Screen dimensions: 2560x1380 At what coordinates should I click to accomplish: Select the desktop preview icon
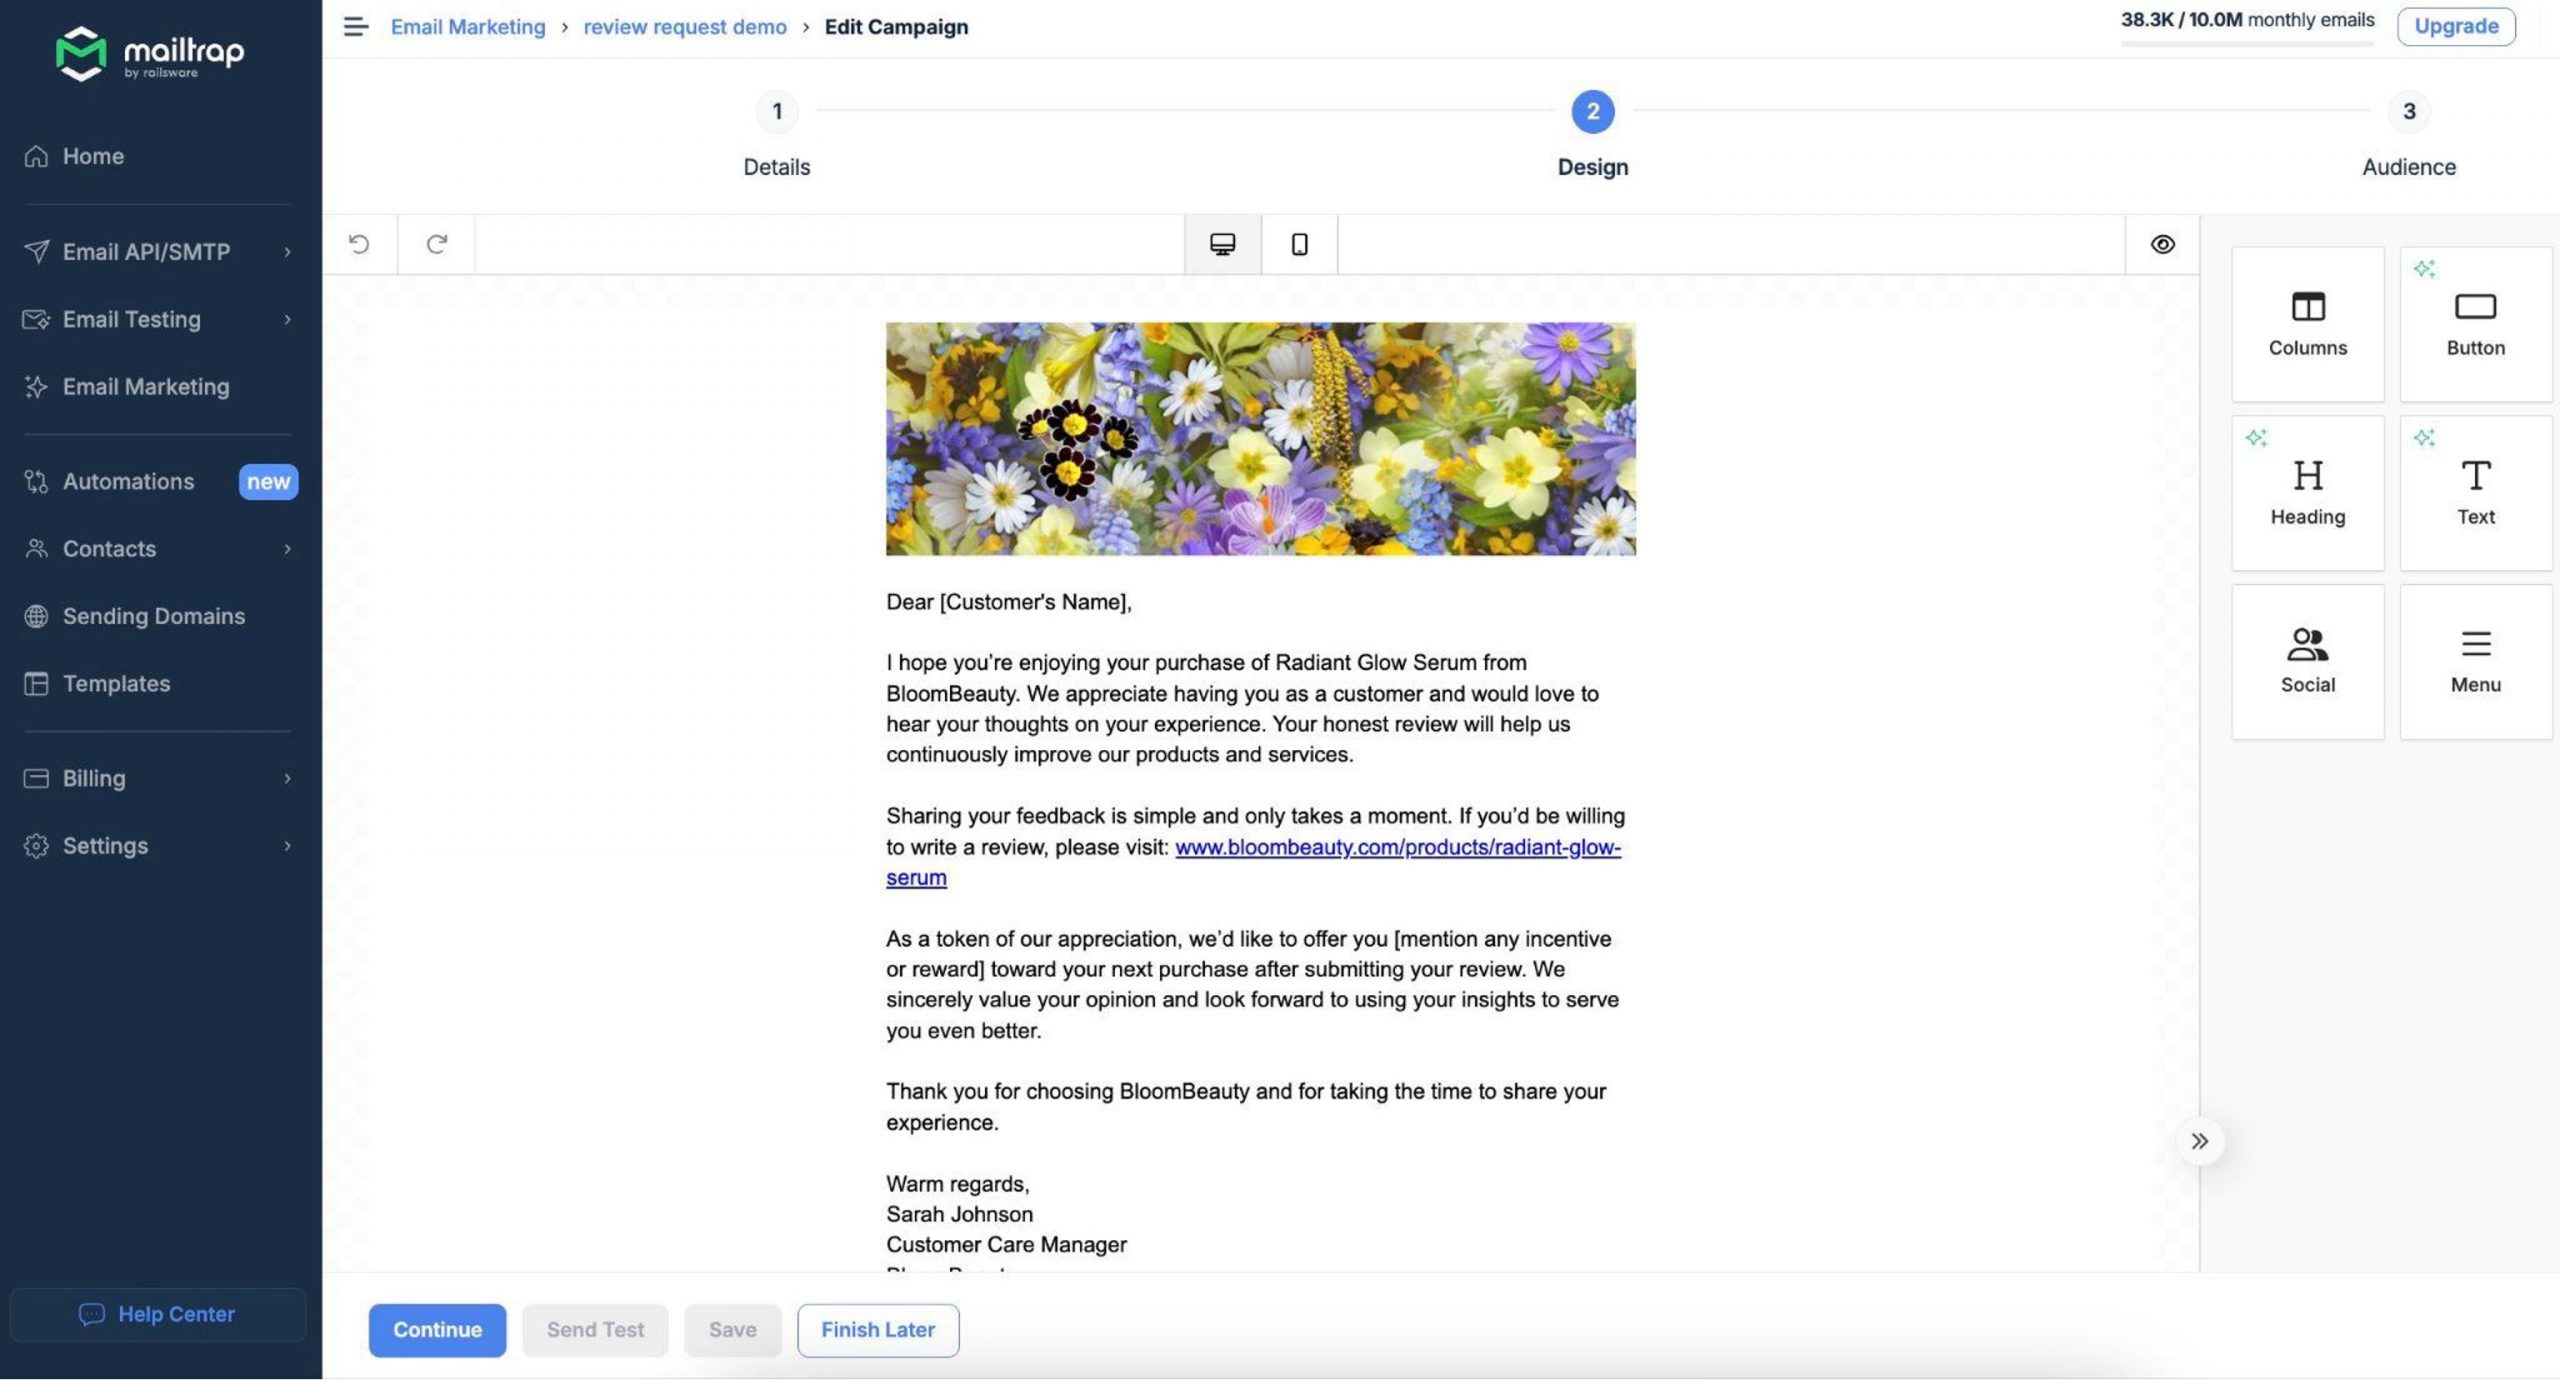tap(1221, 244)
